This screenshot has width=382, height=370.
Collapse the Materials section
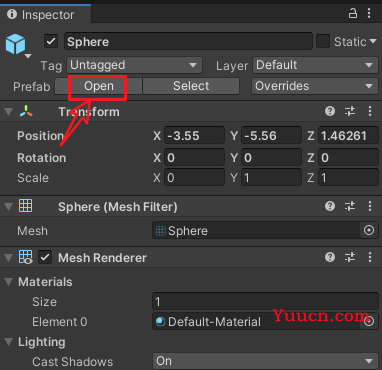[9, 282]
